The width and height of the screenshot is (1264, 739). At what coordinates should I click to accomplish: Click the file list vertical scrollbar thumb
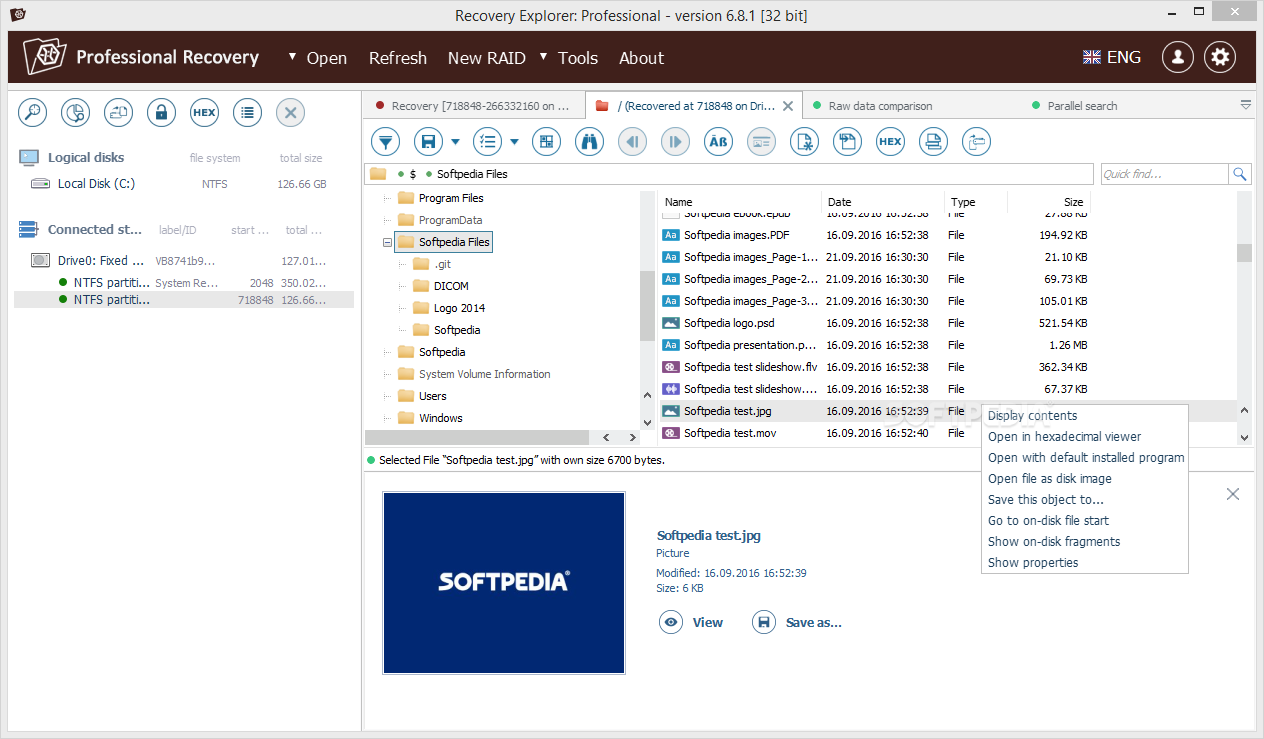click(x=1244, y=252)
